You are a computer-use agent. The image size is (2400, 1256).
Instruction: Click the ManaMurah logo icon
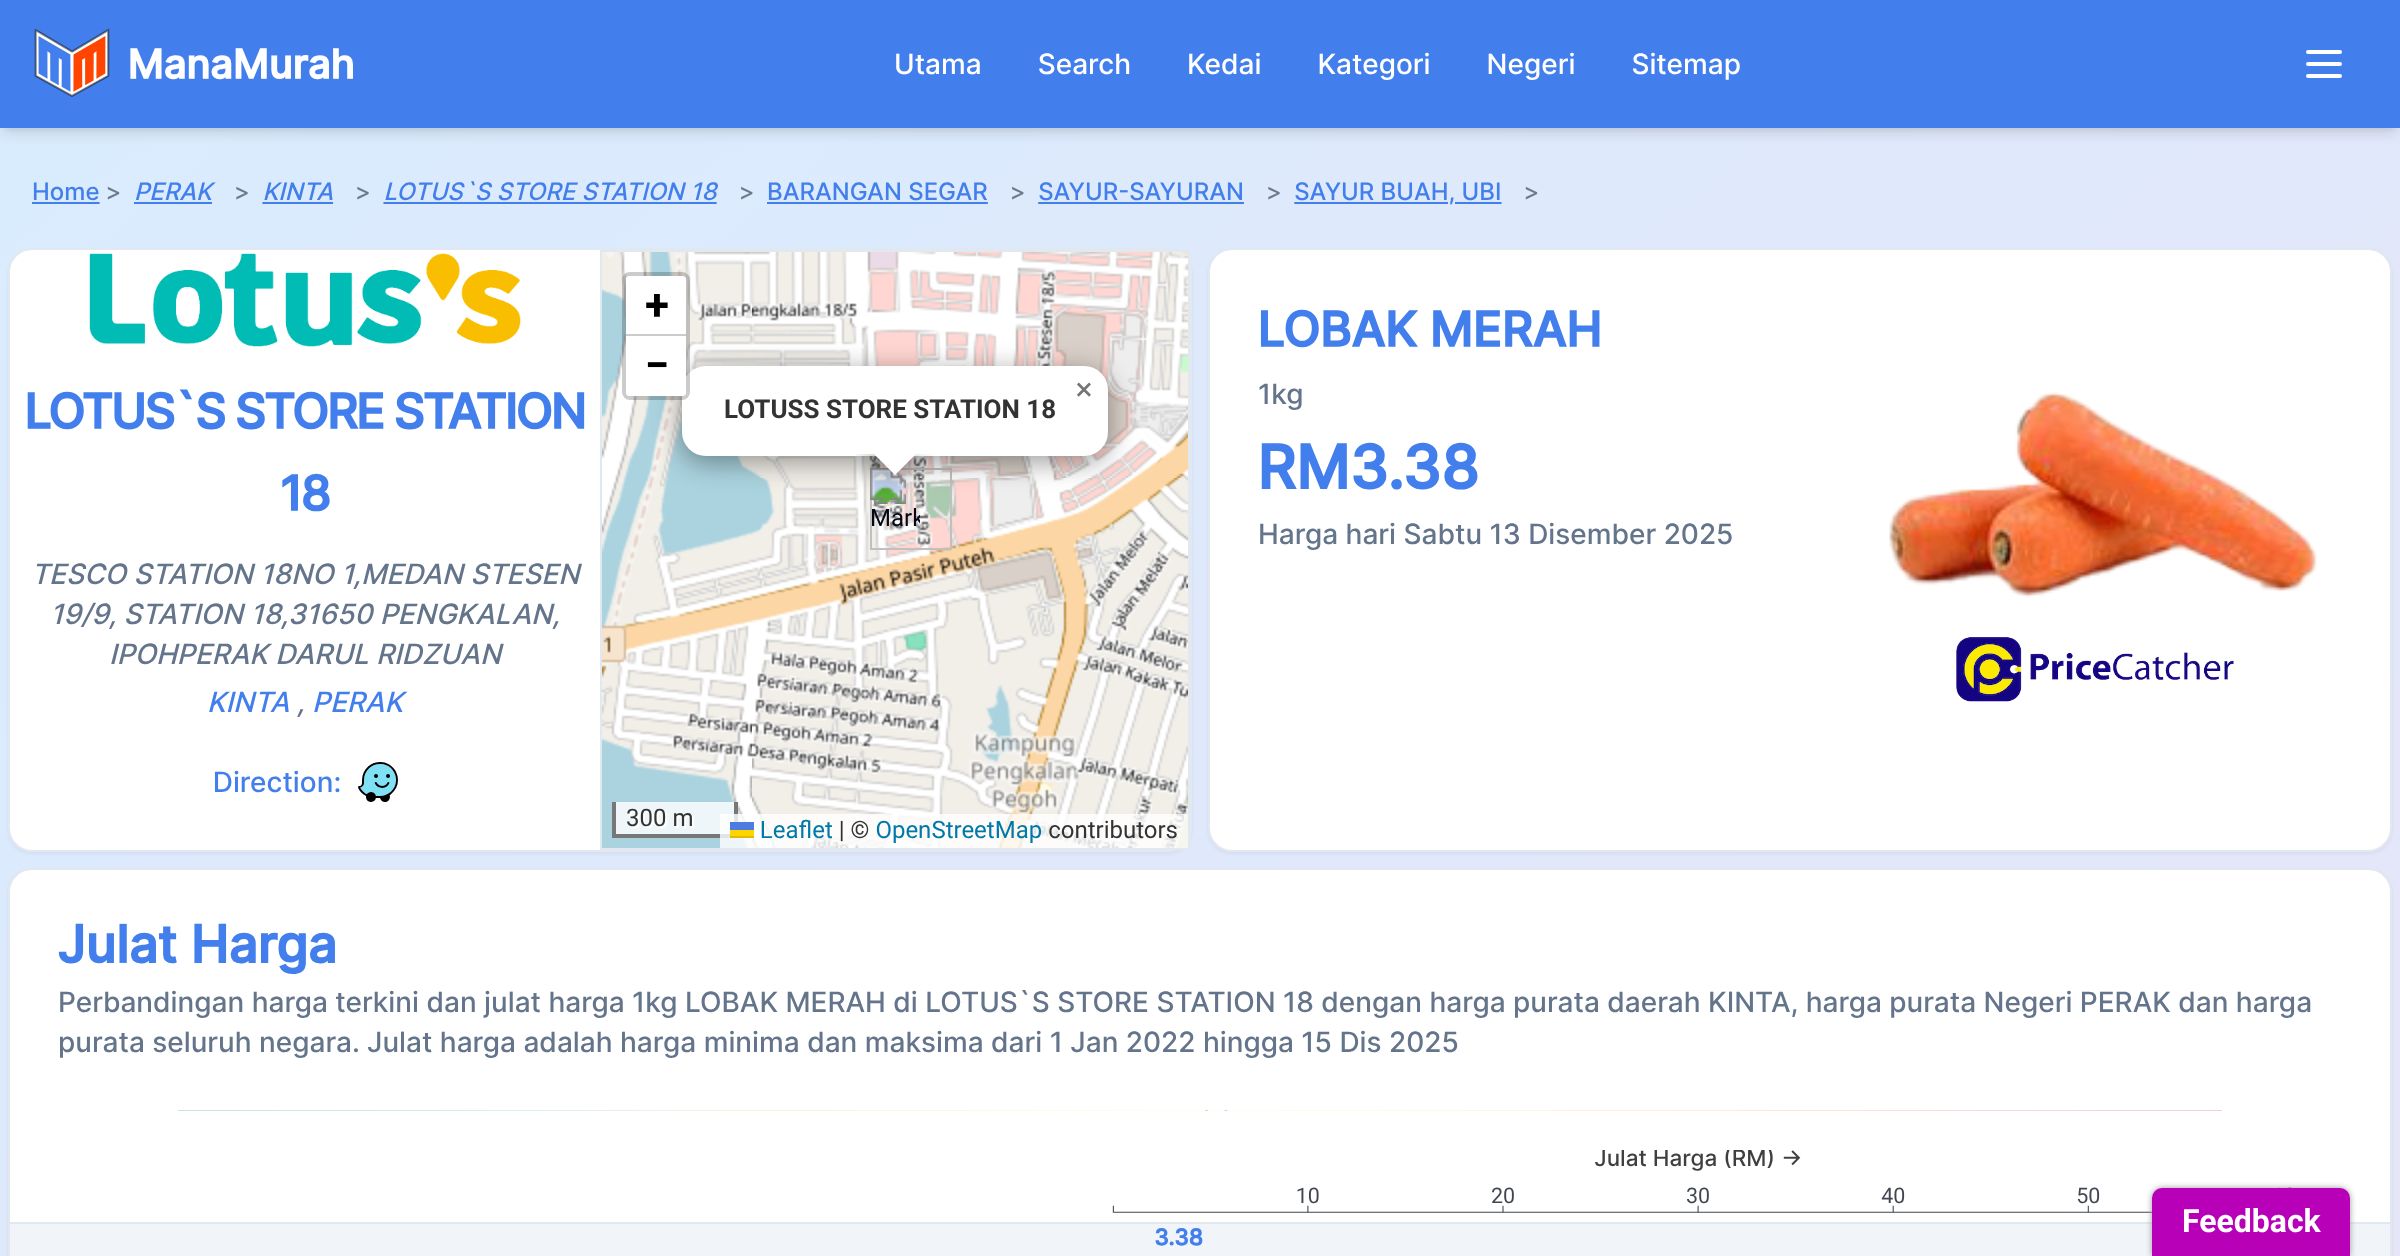coord(71,63)
